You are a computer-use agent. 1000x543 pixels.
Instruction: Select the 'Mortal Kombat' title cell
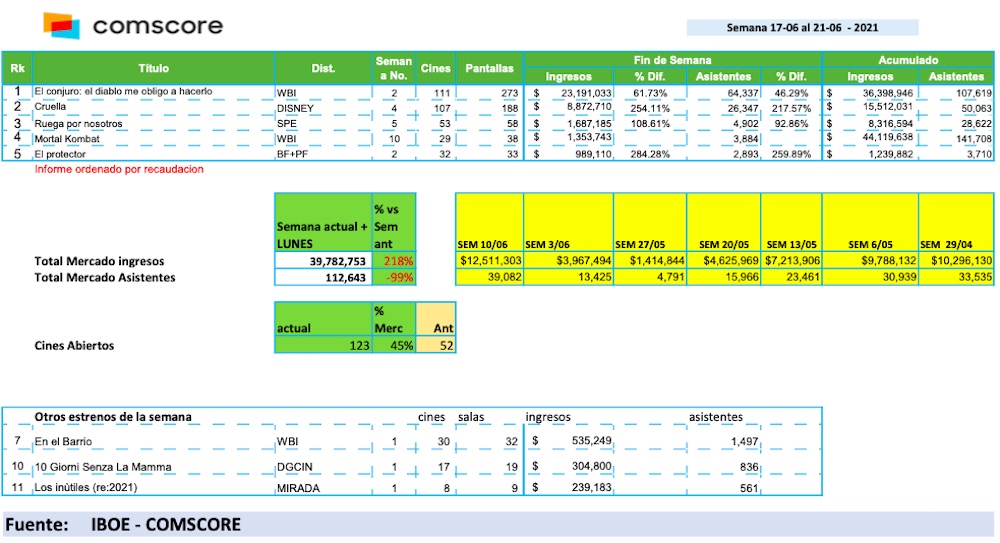(x=67, y=138)
